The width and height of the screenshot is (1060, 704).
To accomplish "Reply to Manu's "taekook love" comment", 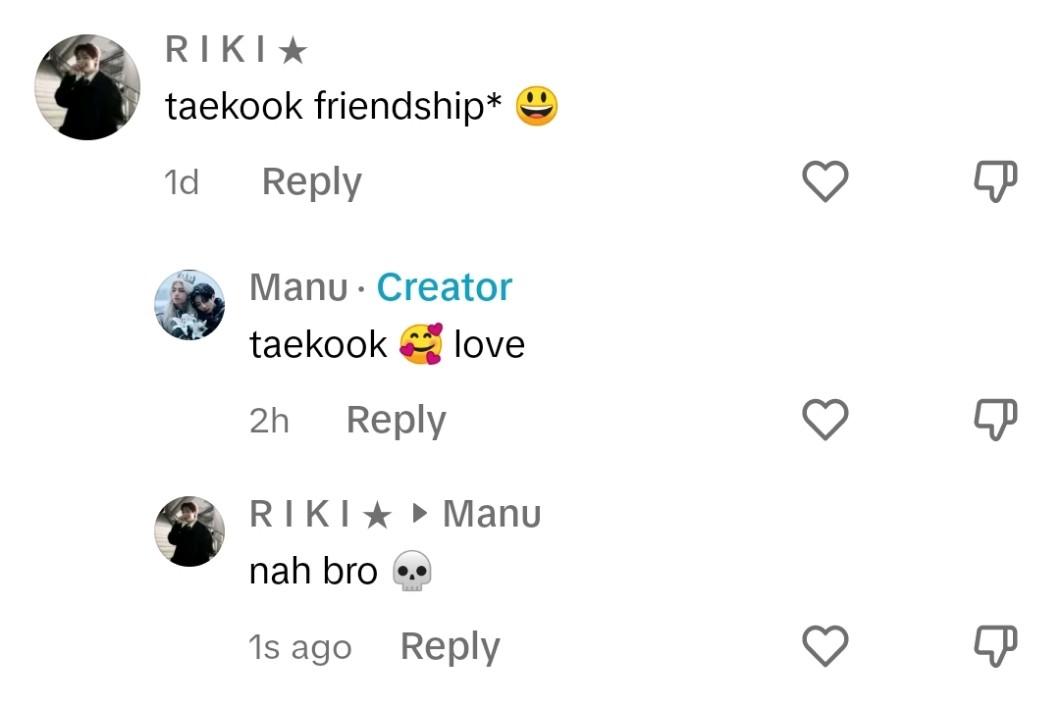I will coord(395,420).
